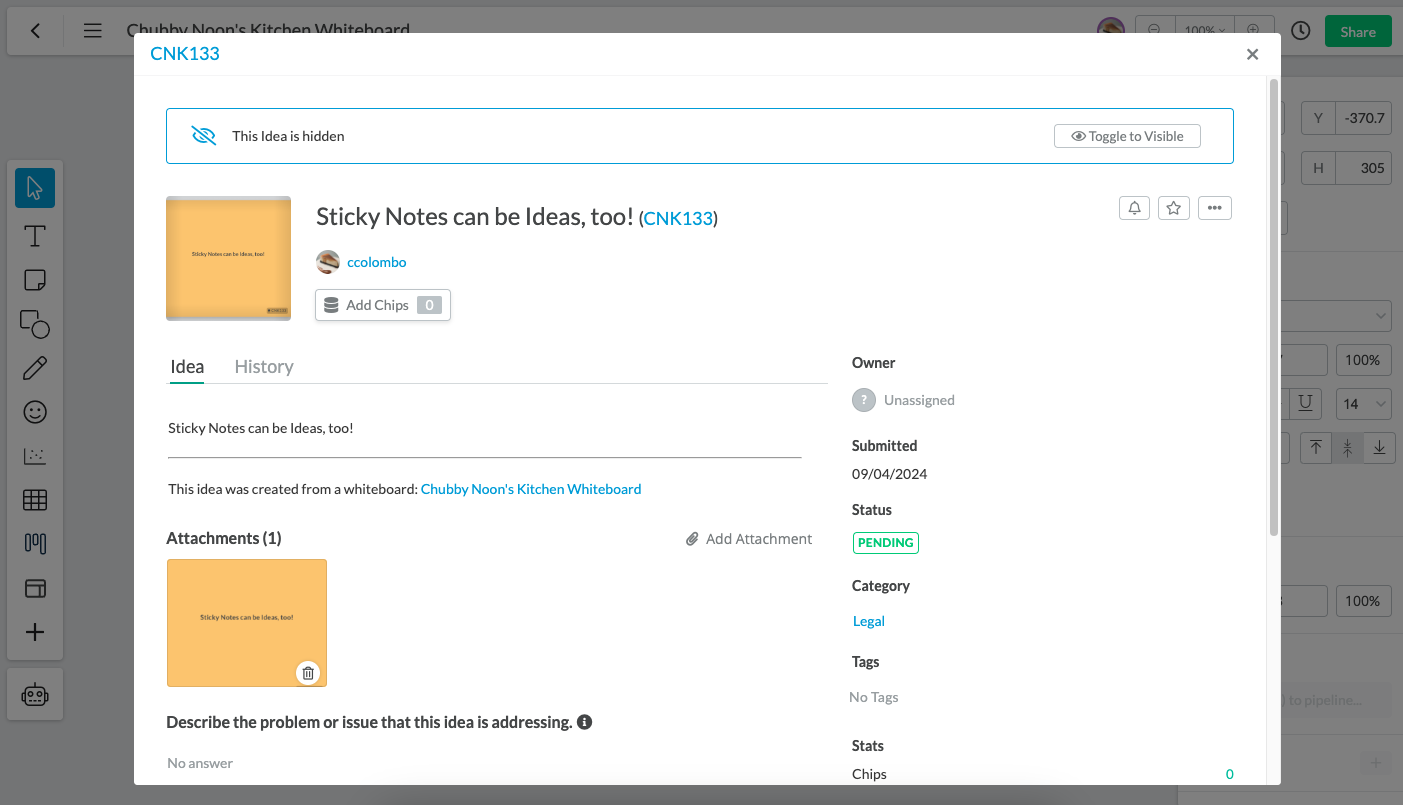Switch to the History tab
Screen dimensions: 1403x805
coord(264,366)
